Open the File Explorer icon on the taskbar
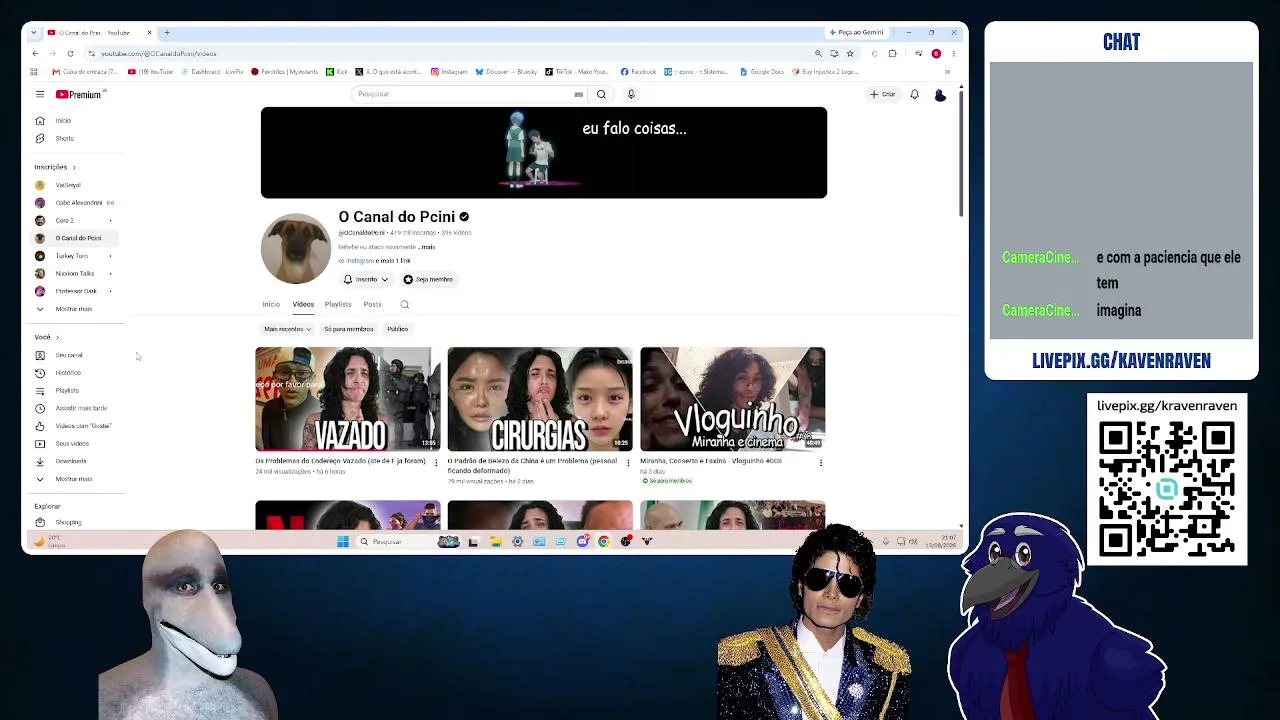Screen dimensions: 1280x720 pyautogui.click(x=495, y=541)
